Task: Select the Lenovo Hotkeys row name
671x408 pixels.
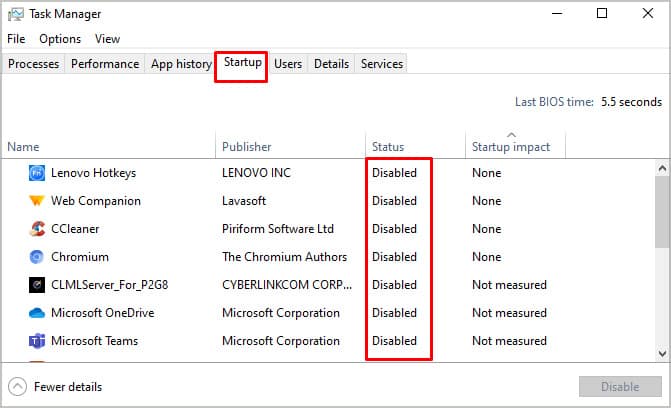Action: (93, 173)
